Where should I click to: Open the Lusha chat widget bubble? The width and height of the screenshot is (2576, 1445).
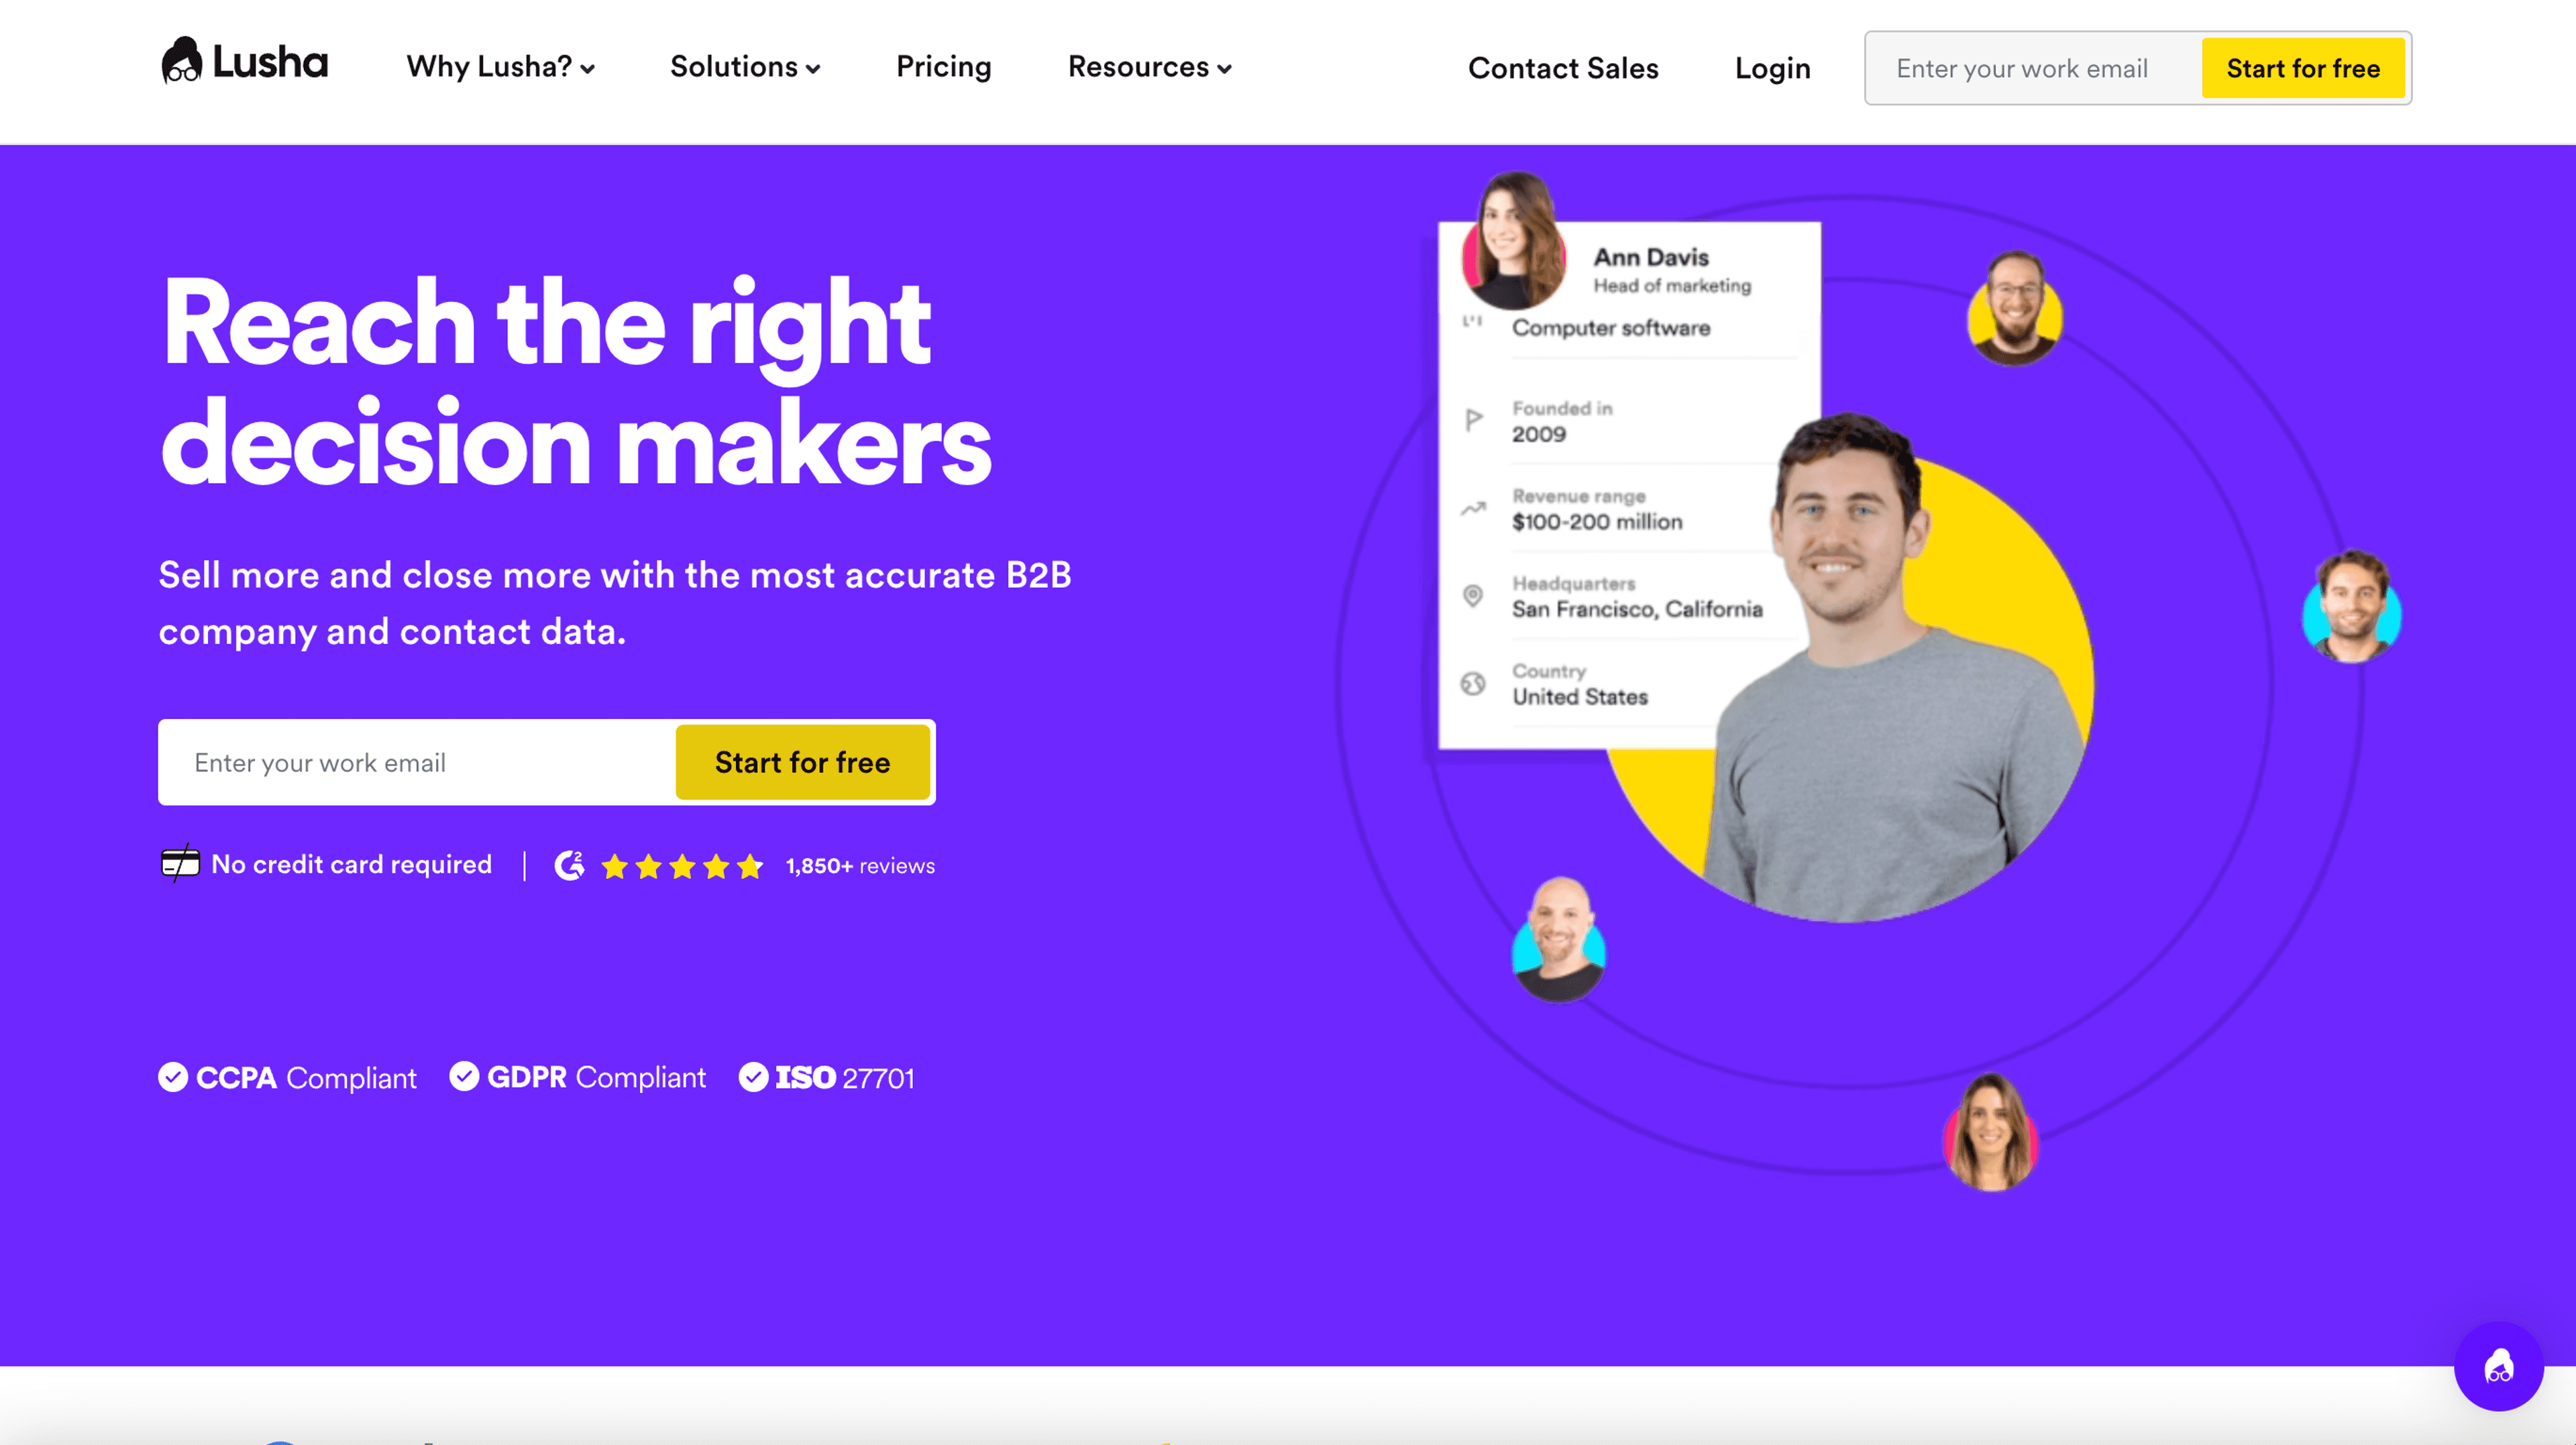(2498, 1366)
